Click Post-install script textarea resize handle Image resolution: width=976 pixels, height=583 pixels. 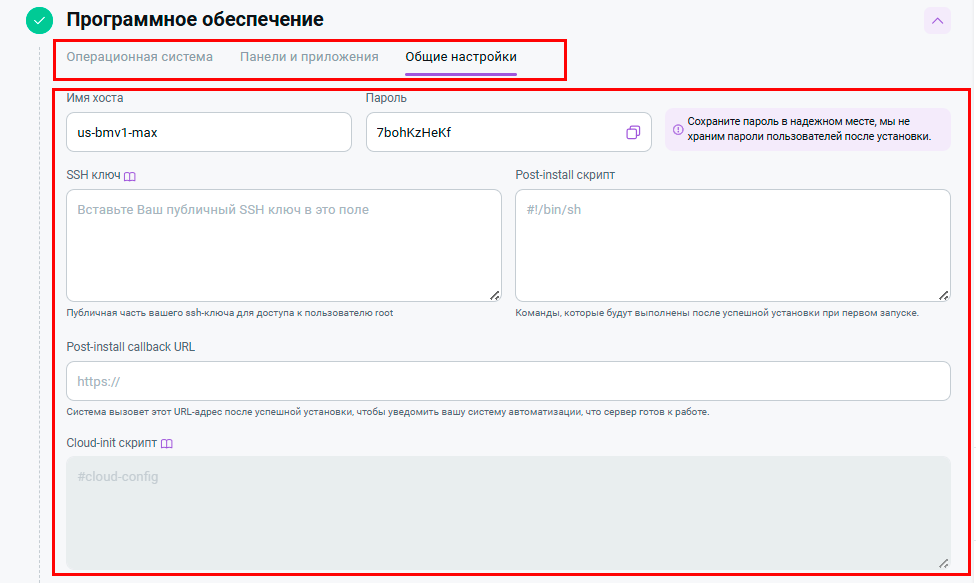point(943,295)
